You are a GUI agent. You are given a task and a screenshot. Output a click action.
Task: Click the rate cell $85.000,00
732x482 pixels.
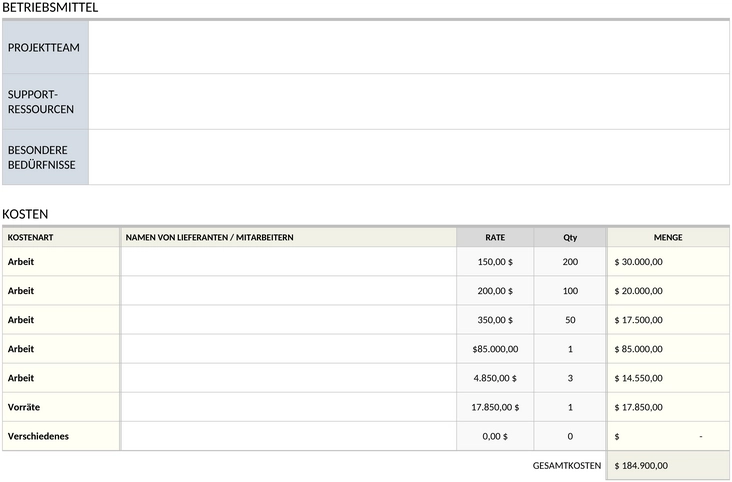[x=495, y=349]
